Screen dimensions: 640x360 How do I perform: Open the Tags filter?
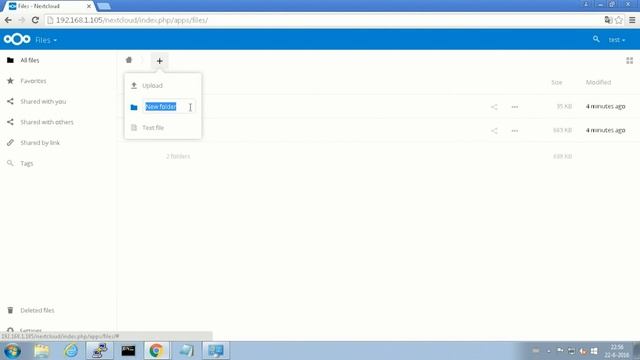(27, 163)
